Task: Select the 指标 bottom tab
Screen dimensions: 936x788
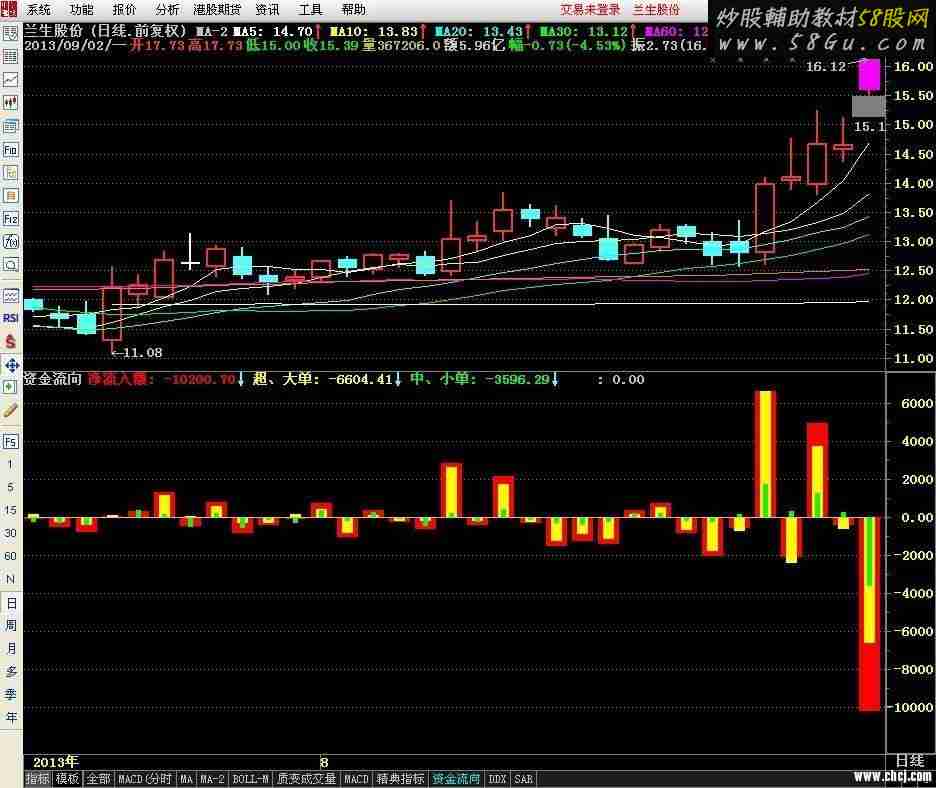Action: [38, 779]
